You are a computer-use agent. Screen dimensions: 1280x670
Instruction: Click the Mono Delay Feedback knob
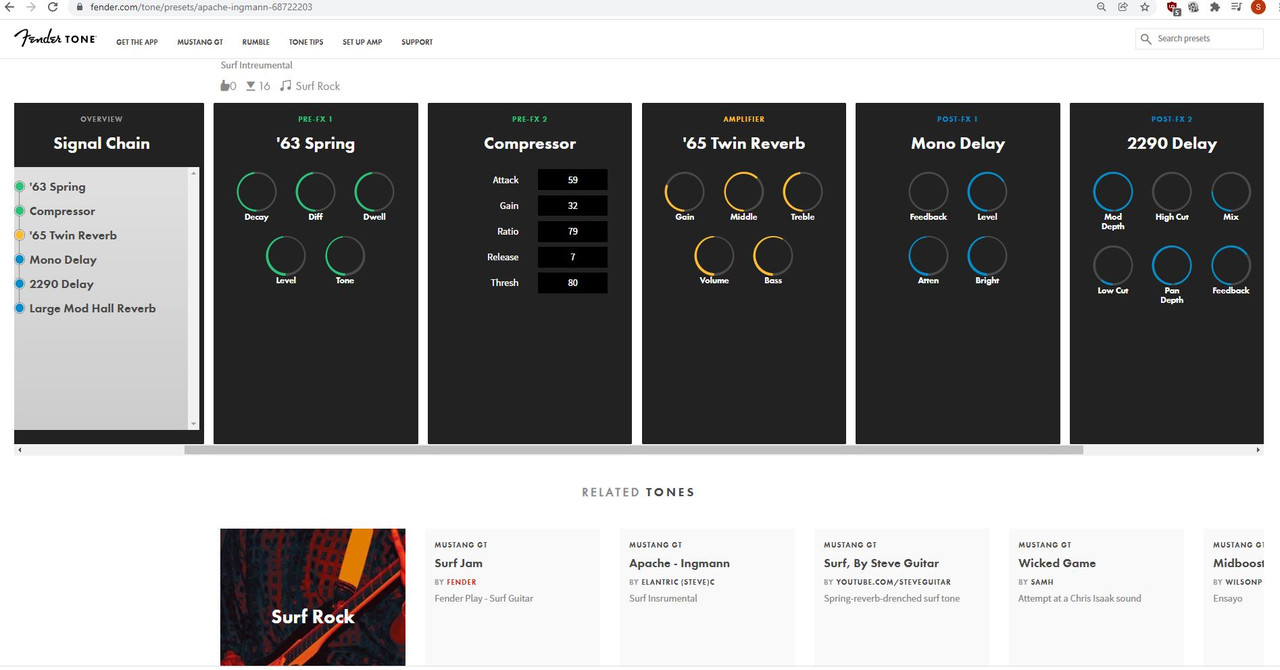(928, 191)
